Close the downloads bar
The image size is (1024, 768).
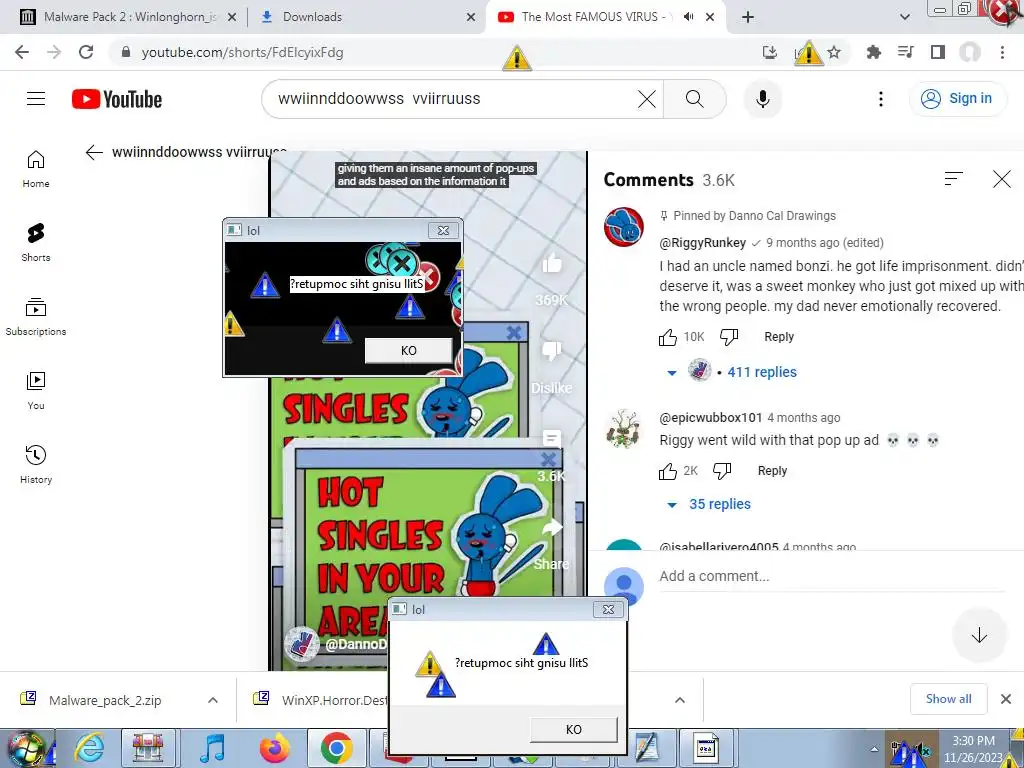[1006, 699]
